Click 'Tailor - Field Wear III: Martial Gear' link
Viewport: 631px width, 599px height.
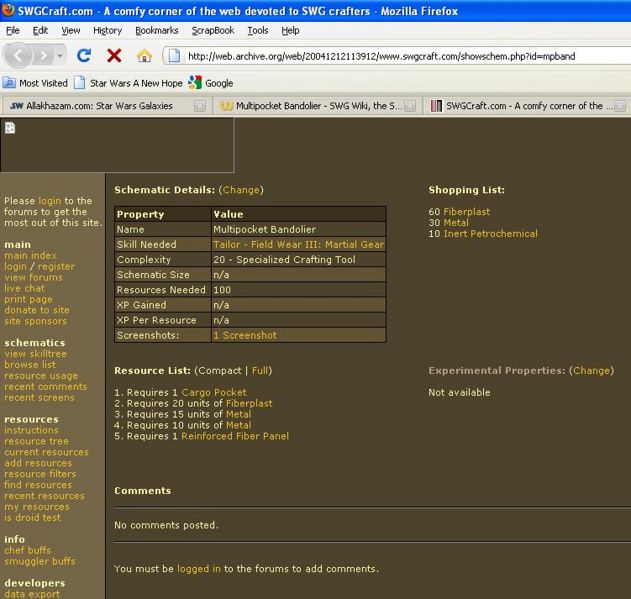298,244
